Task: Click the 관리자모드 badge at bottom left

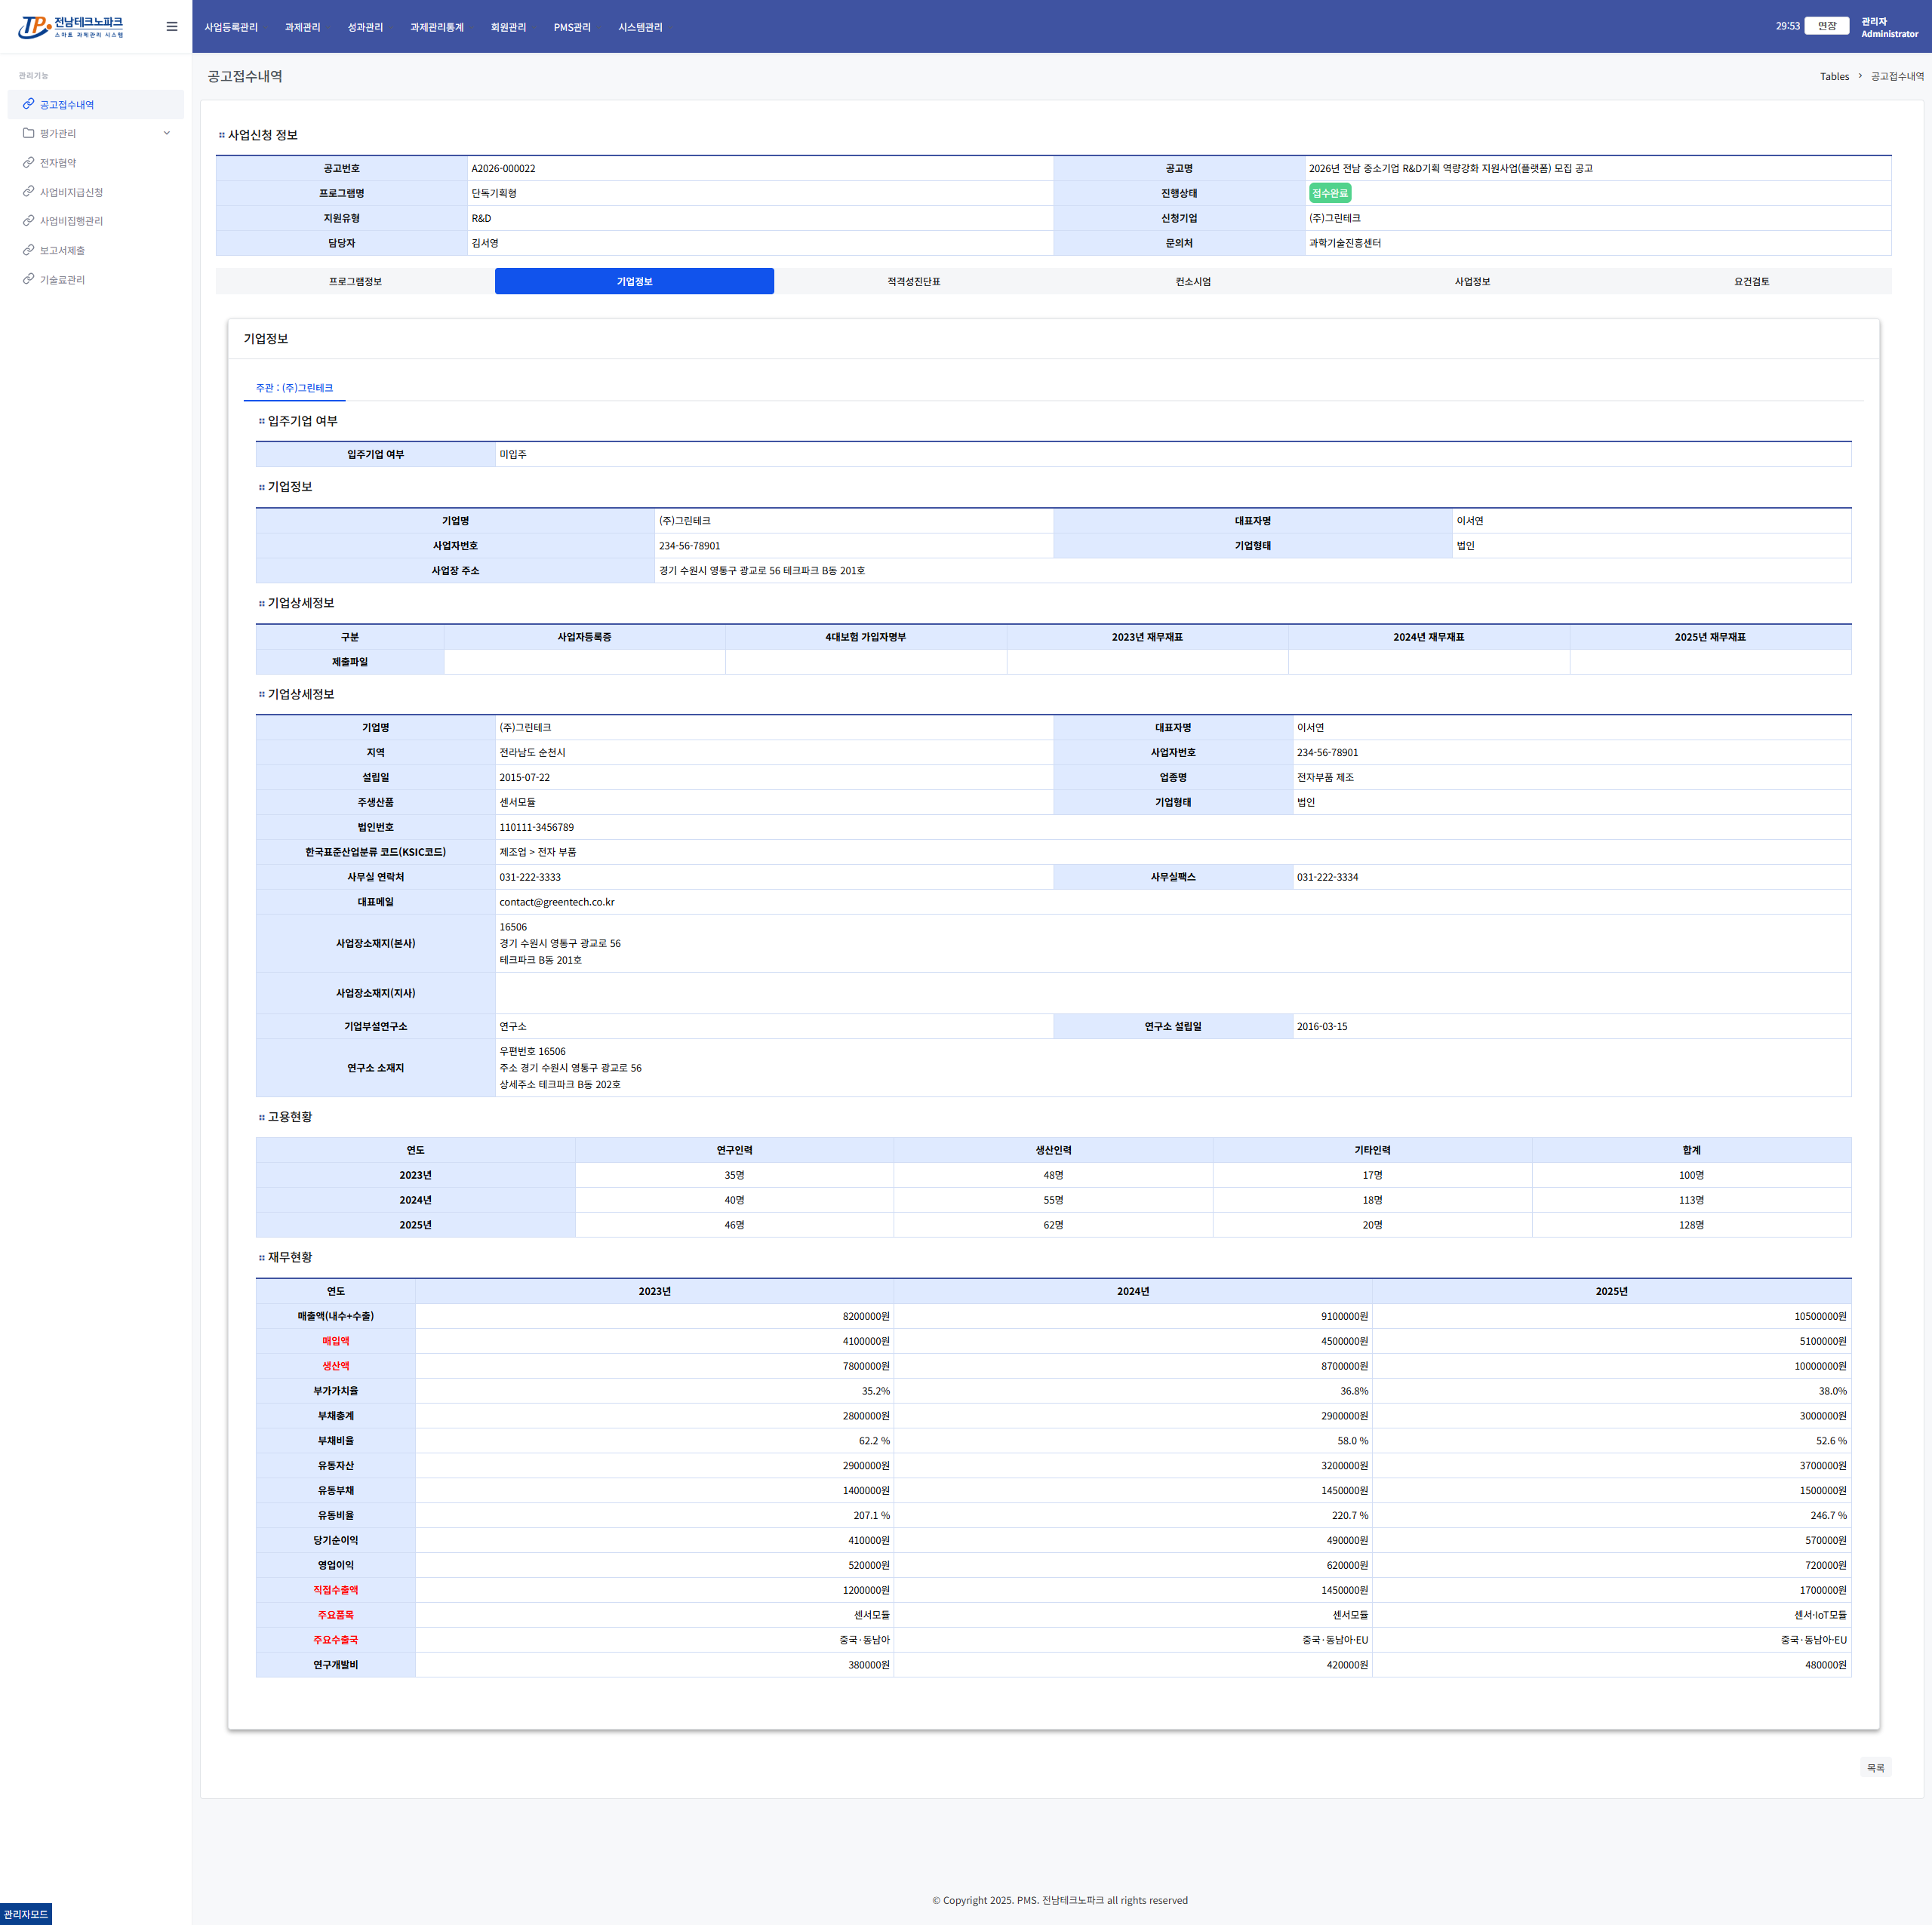Action: 26,1914
